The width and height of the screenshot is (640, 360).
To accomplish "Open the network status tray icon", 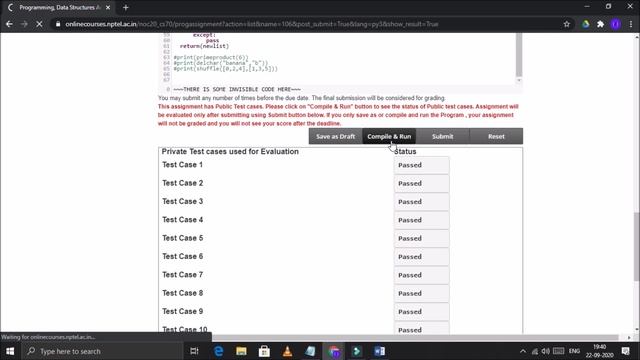I will coord(535,351).
